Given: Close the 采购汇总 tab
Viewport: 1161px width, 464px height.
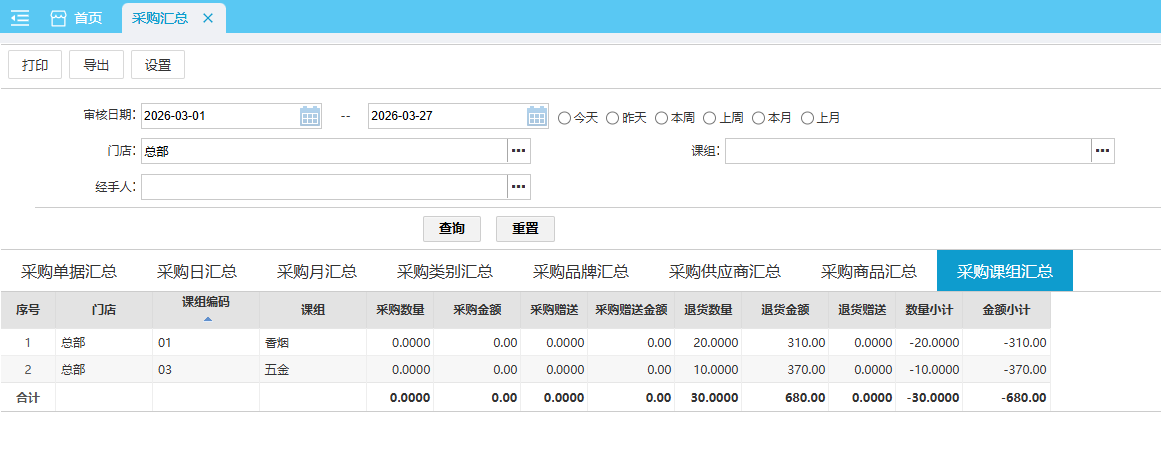Looking at the screenshot, I should pyautogui.click(x=208, y=18).
